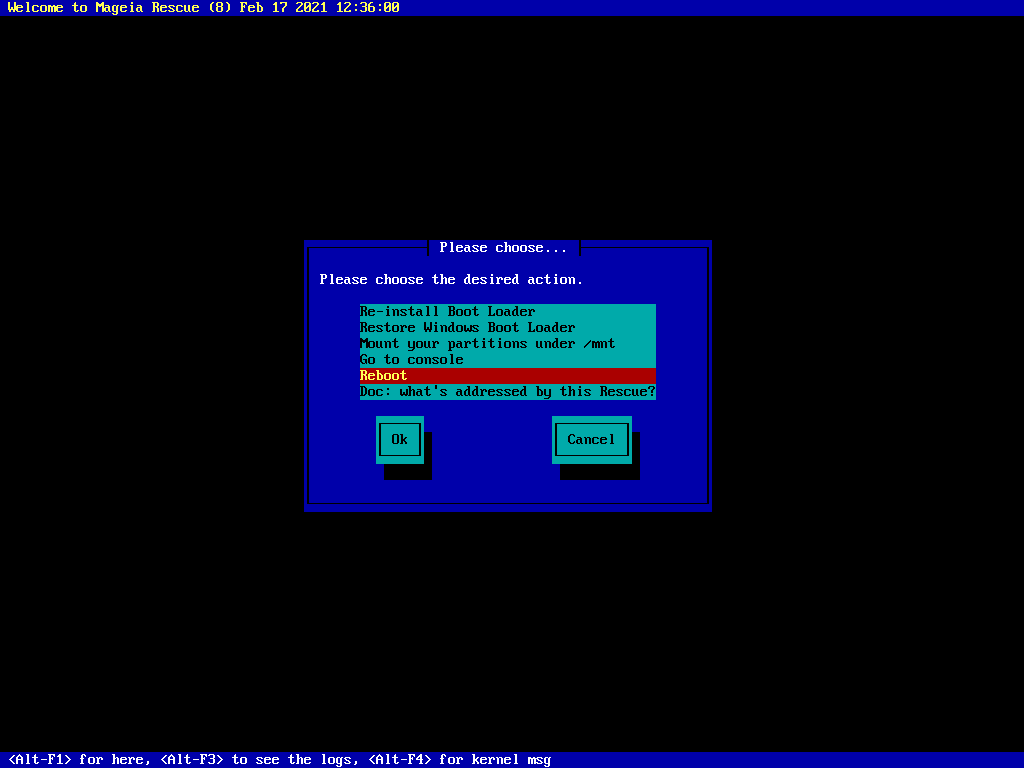1024x768 pixels.
Task: Select Re-install Boot Loader option
Action: (507, 312)
